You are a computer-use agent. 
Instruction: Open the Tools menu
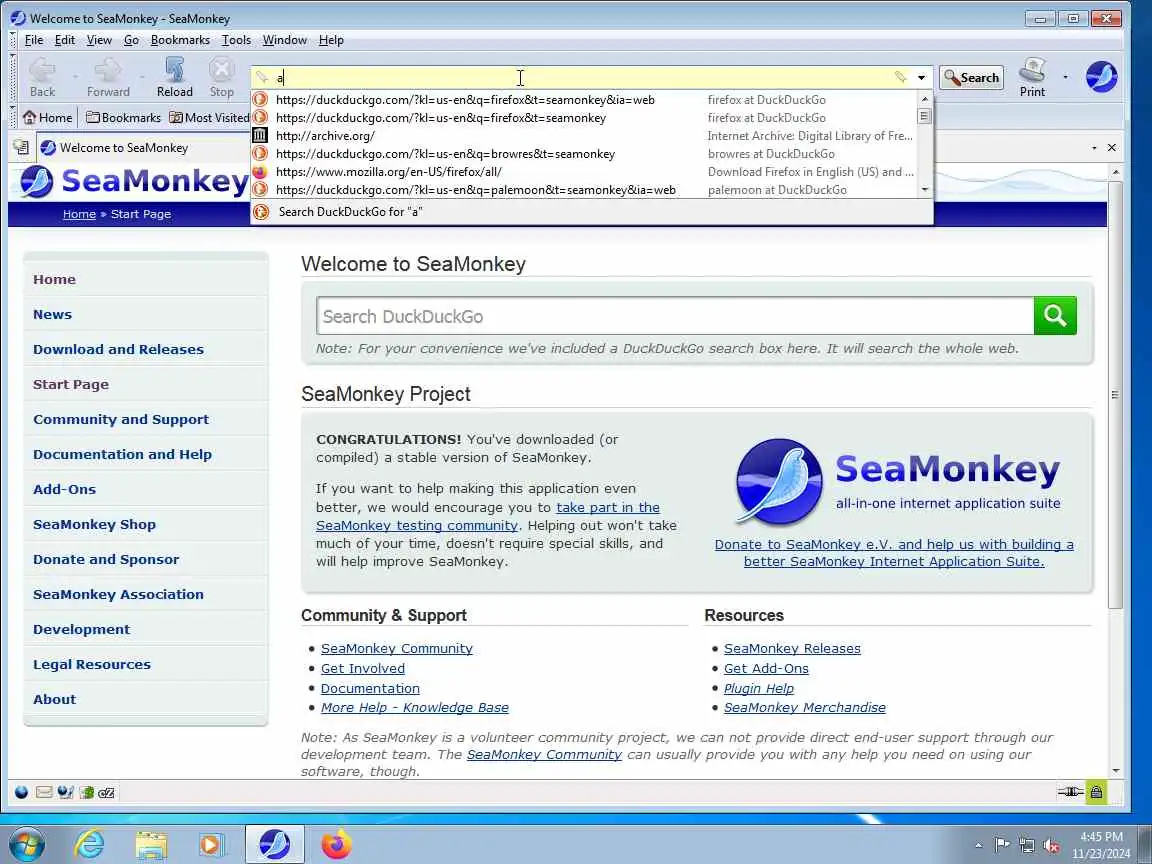pyautogui.click(x=236, y=40)
